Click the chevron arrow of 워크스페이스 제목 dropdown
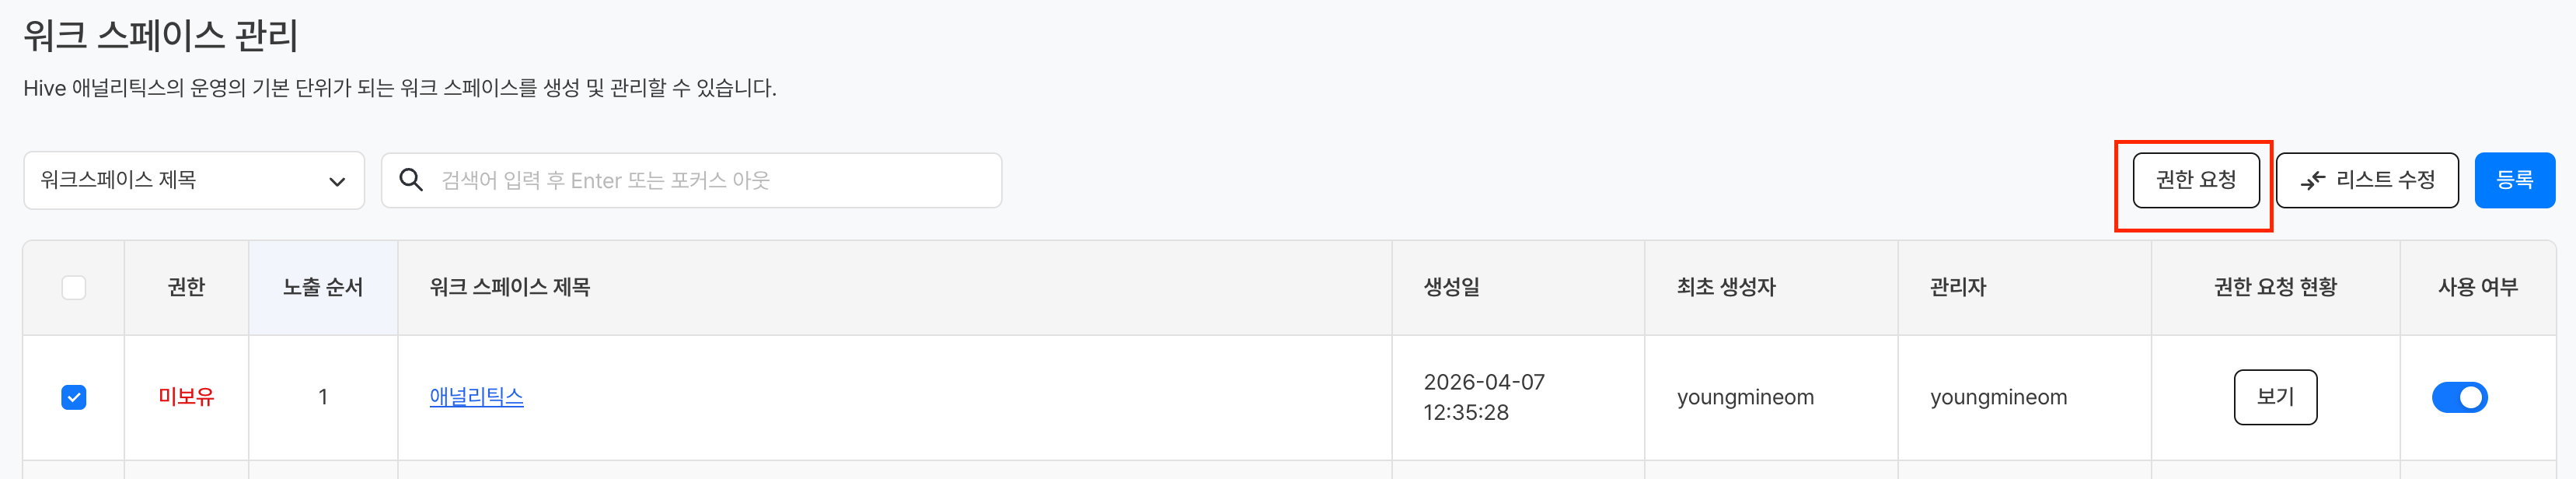The height and width of the screenshot is (479, 2576). [x=337, y=181]
